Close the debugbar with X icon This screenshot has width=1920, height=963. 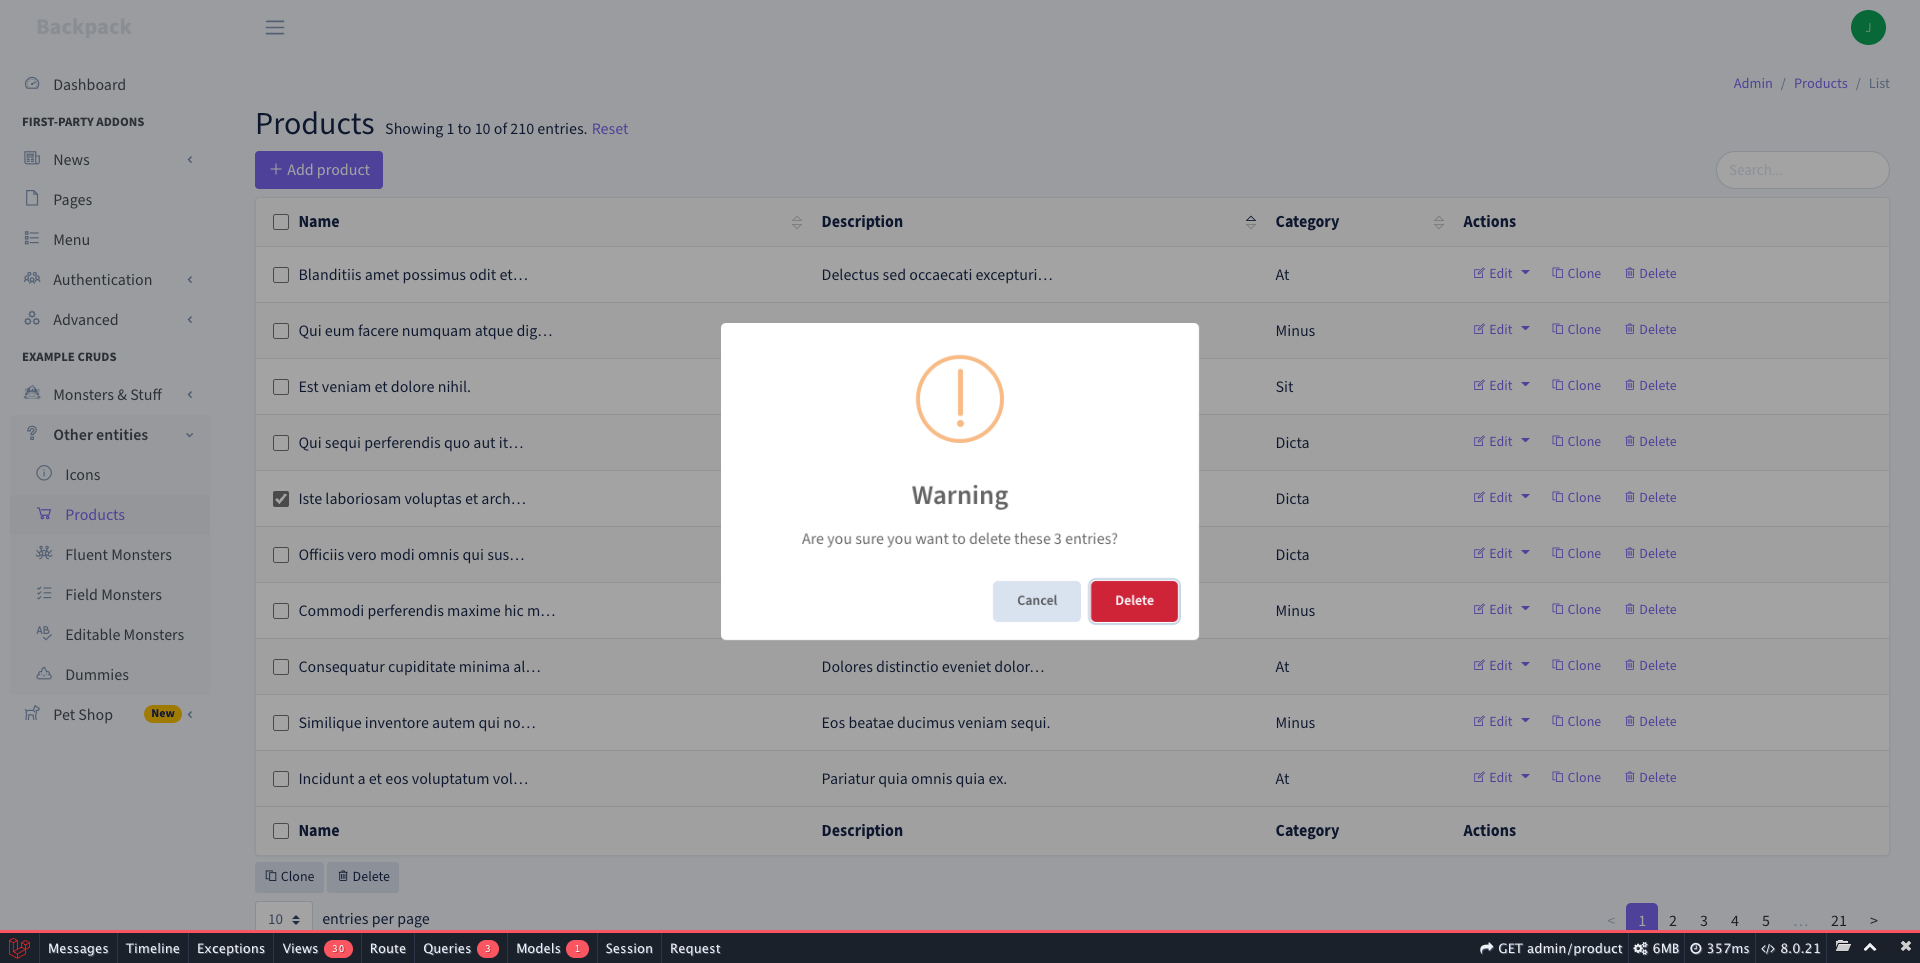click(1905, 946)
